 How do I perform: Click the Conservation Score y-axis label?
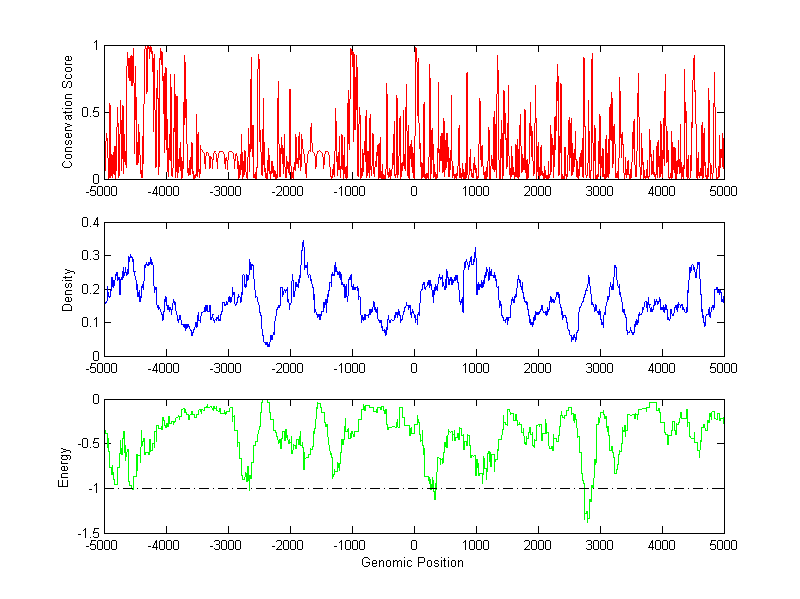click(x=68, y=112)
